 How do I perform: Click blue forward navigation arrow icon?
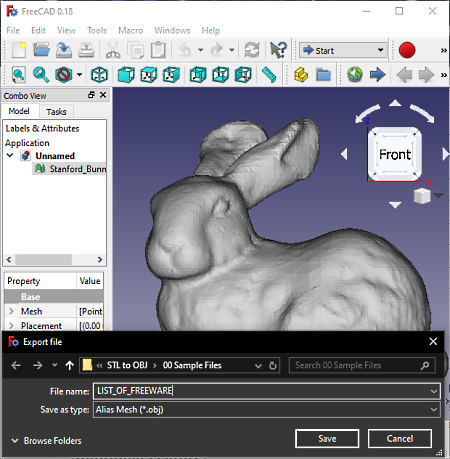tap(377, 75)
